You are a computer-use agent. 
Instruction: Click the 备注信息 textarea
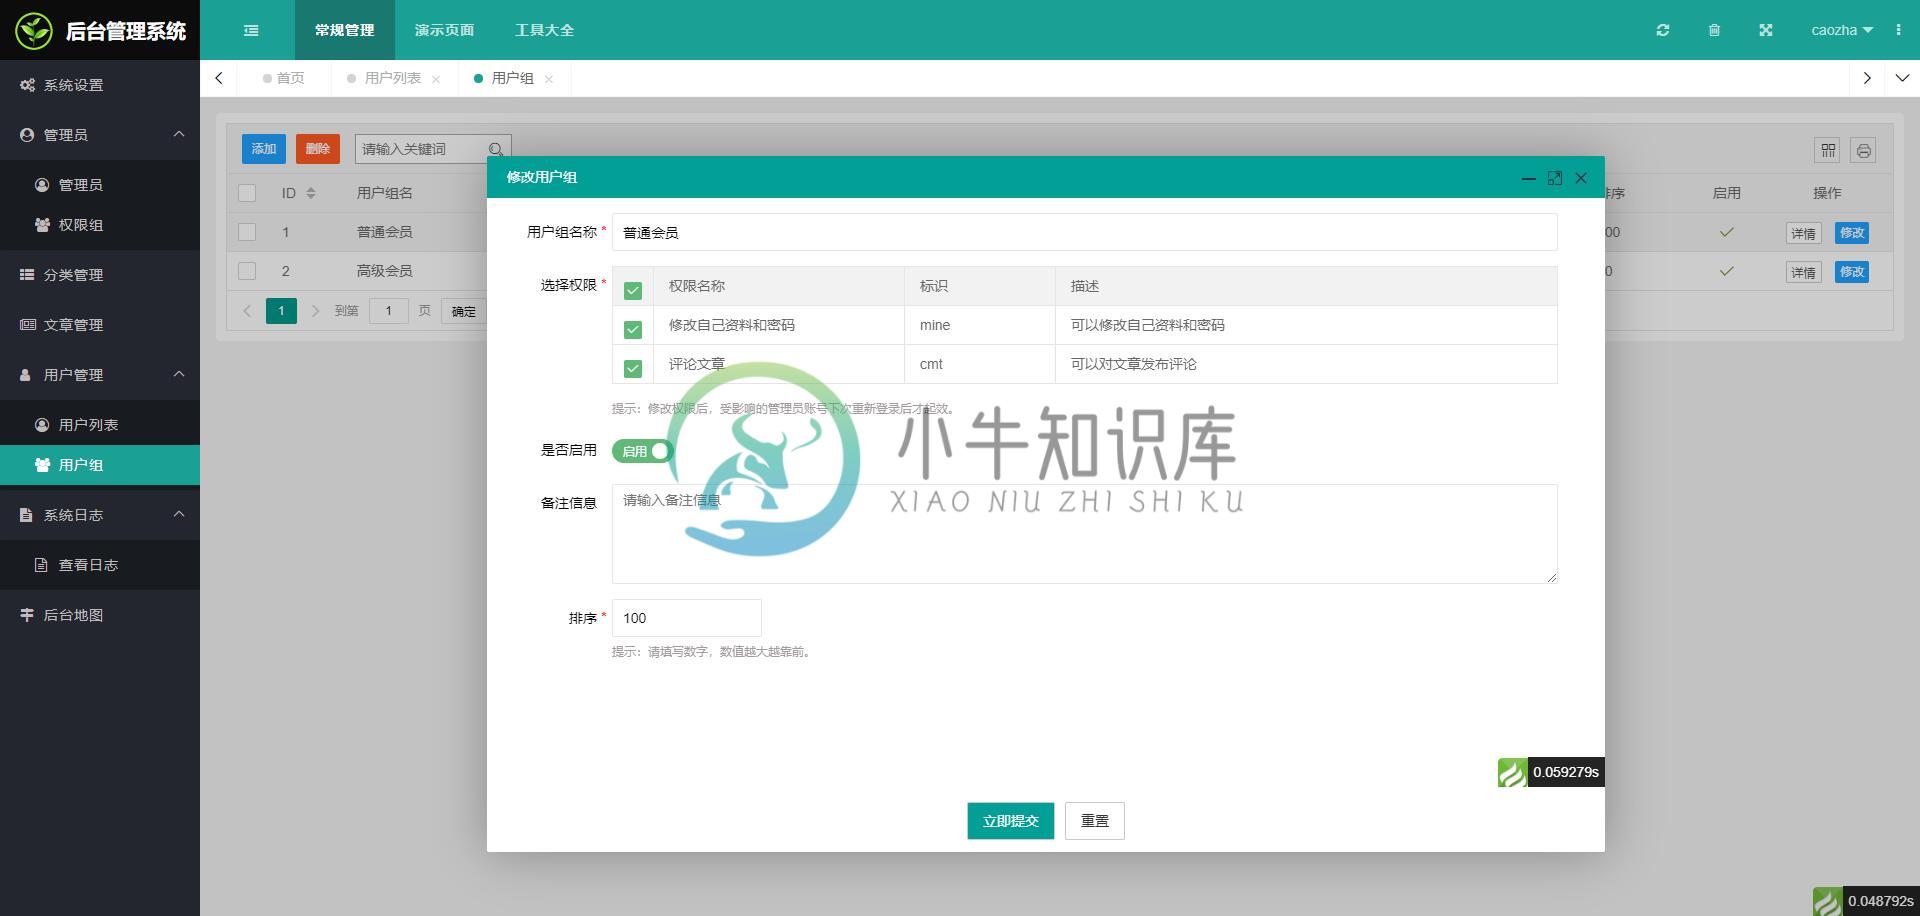[1085, 534]
